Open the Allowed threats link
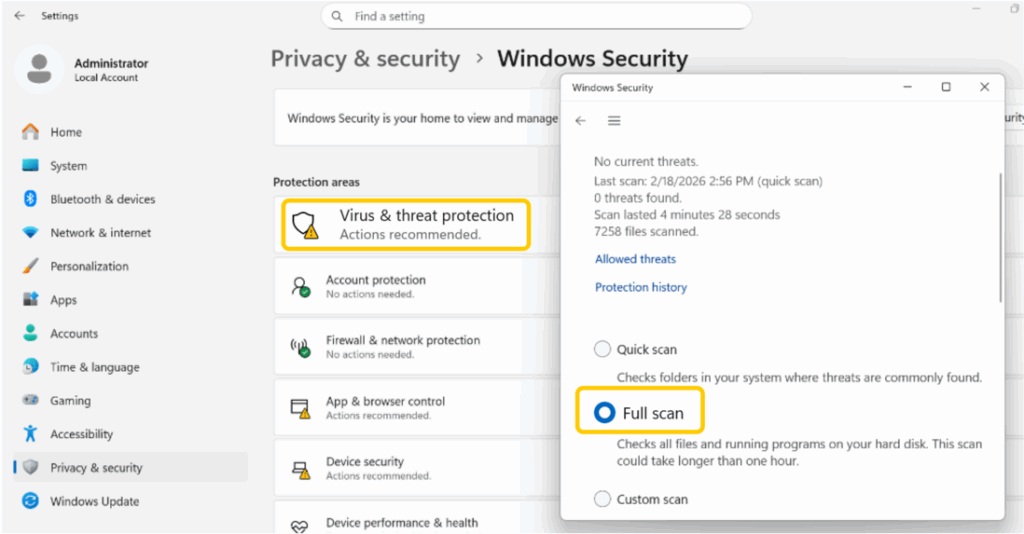 tap(635, 259)
